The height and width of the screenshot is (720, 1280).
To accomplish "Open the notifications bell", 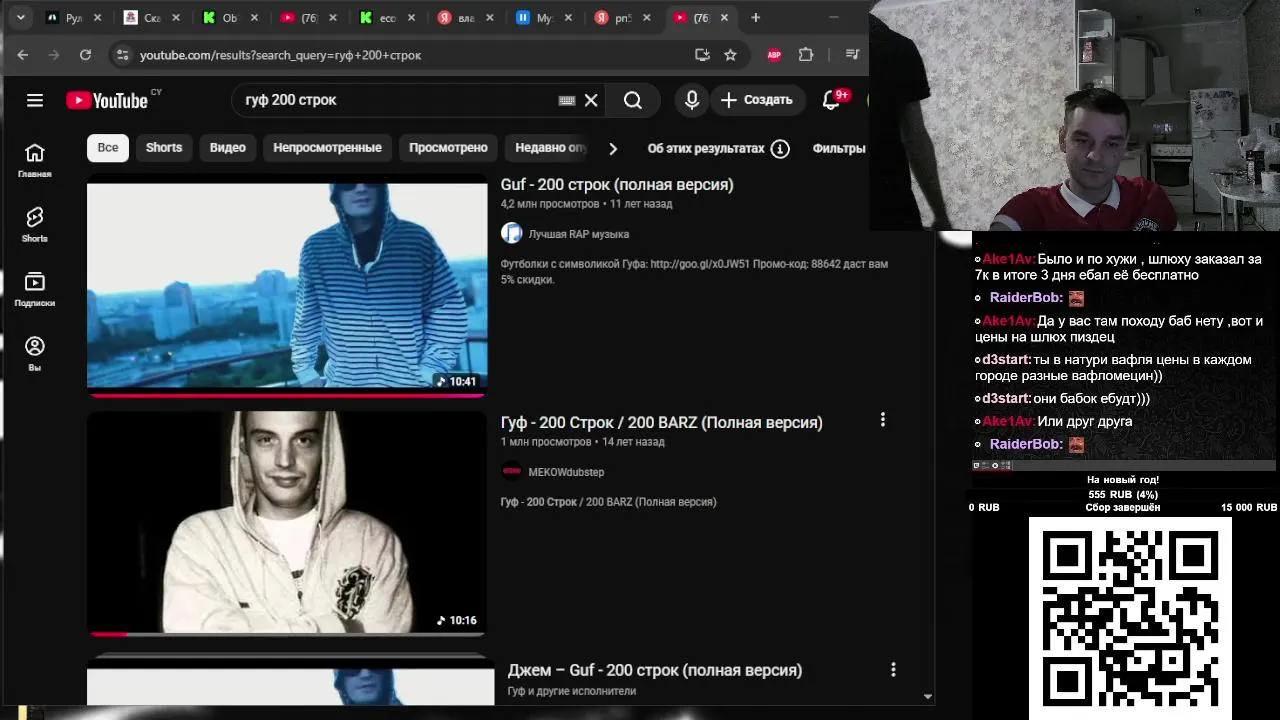I will point(831,100).
